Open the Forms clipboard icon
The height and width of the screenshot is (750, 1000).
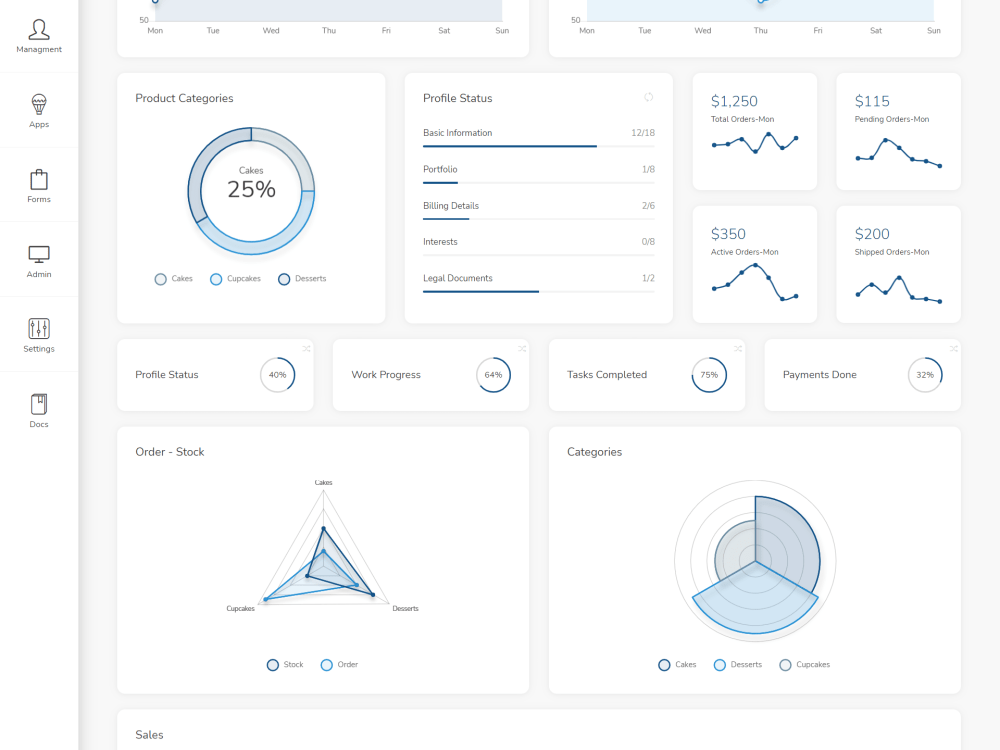[x=39, y=179]
